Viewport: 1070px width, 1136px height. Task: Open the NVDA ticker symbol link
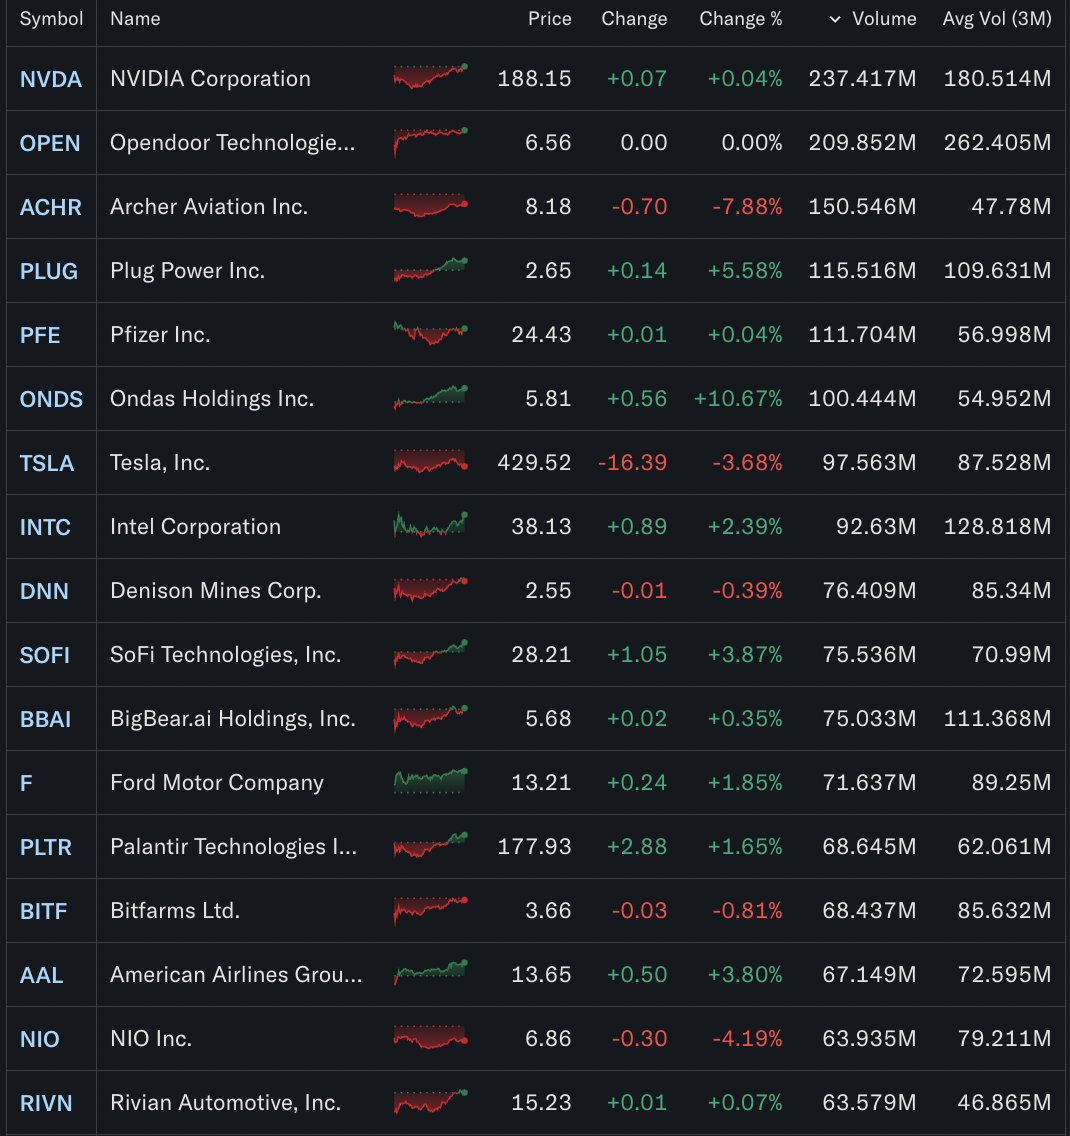click(51, 79)
